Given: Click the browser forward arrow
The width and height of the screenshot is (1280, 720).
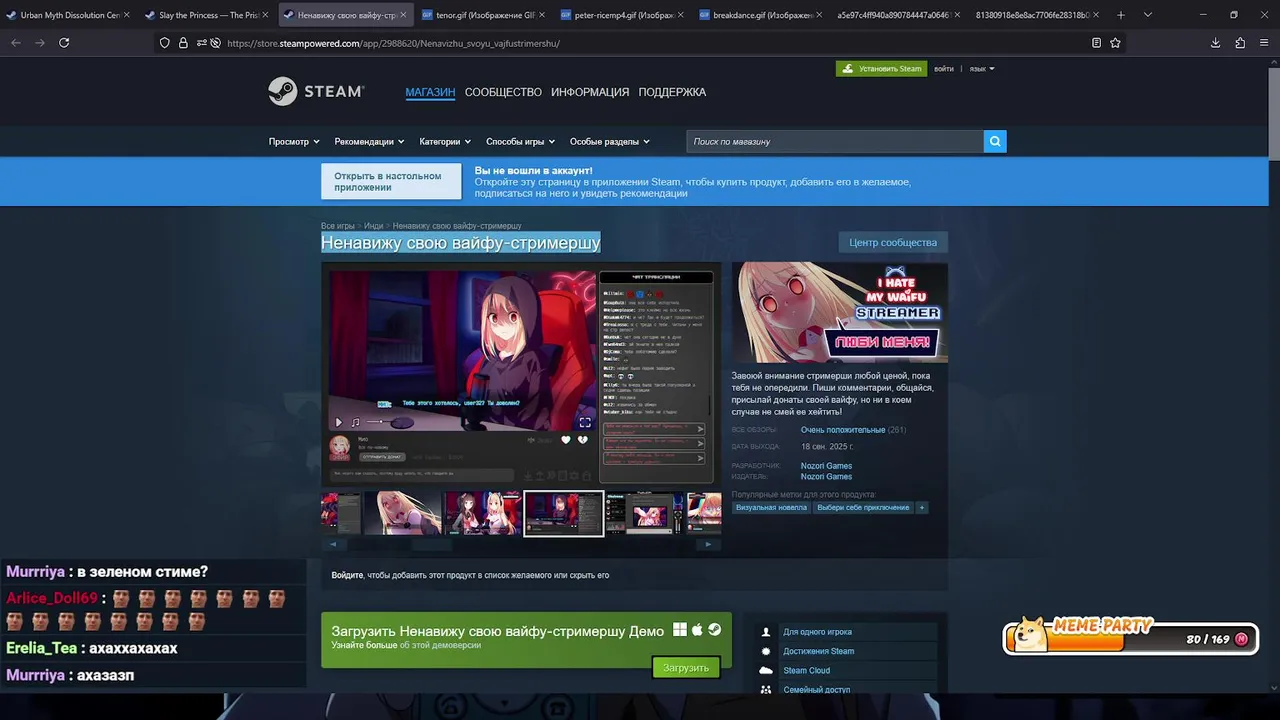Looking at the screenshot, I should [x=40, y=43].
